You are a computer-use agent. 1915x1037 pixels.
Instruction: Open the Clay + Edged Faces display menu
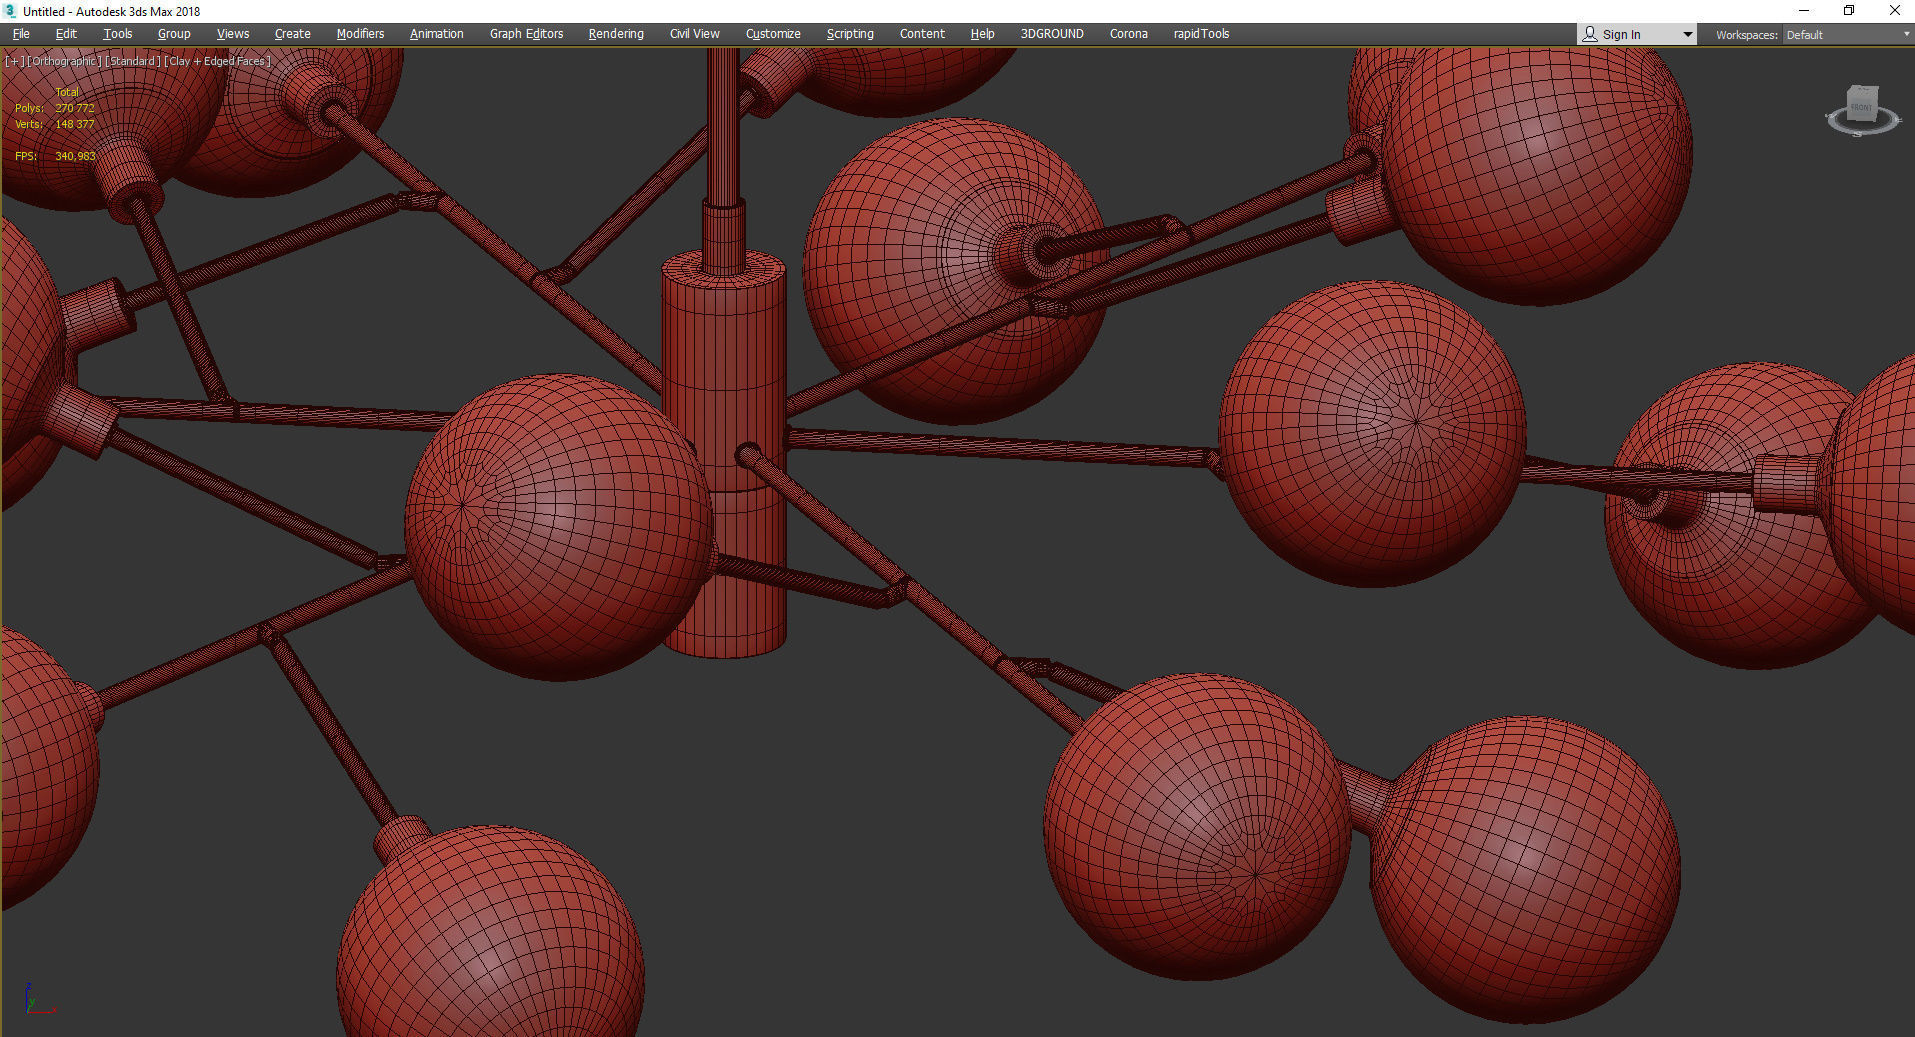(218, 61)
